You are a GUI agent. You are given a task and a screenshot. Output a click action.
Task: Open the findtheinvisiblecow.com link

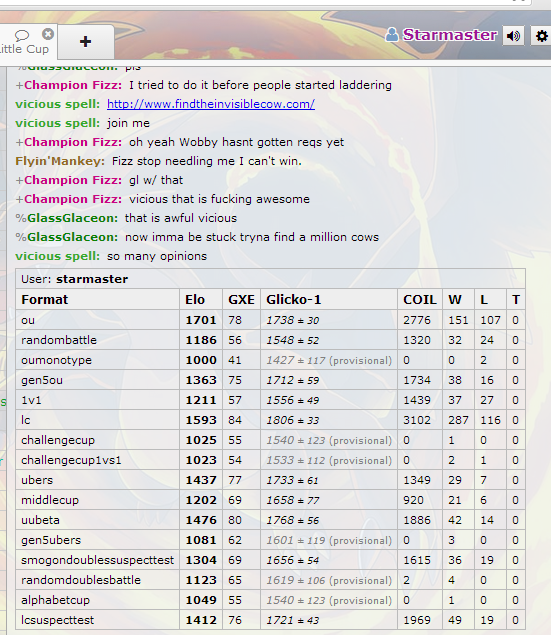pos(211,104)
